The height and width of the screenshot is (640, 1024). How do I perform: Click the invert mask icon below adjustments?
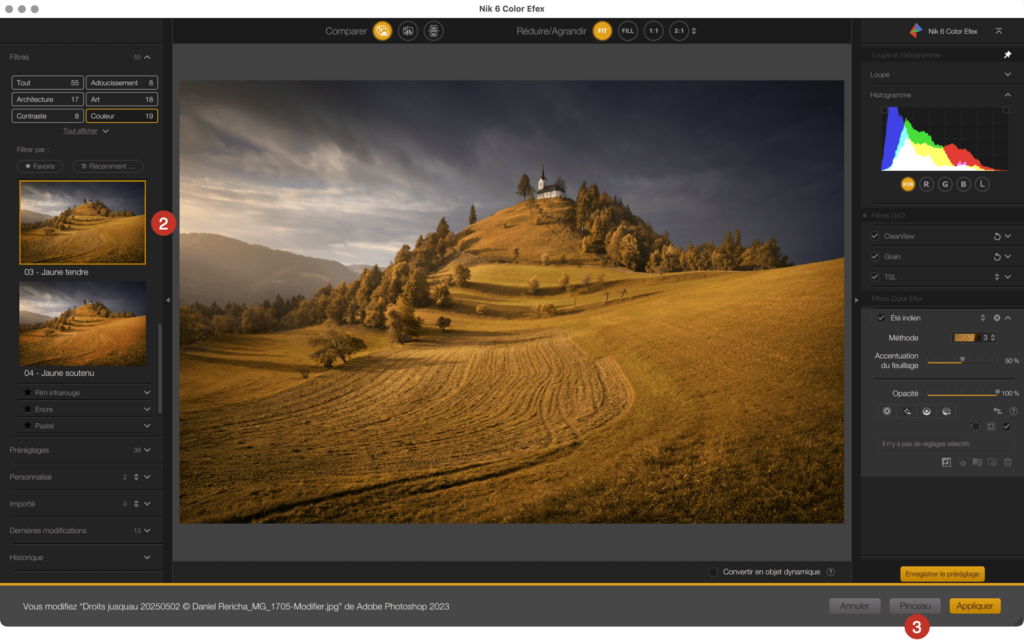(946, 462)
